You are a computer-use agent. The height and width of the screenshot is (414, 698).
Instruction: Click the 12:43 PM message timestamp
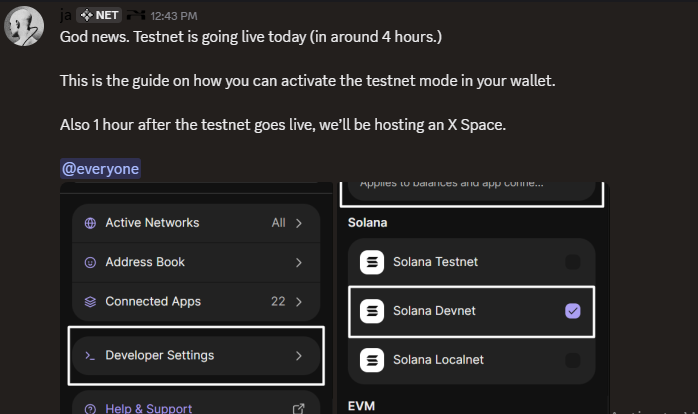174,16
